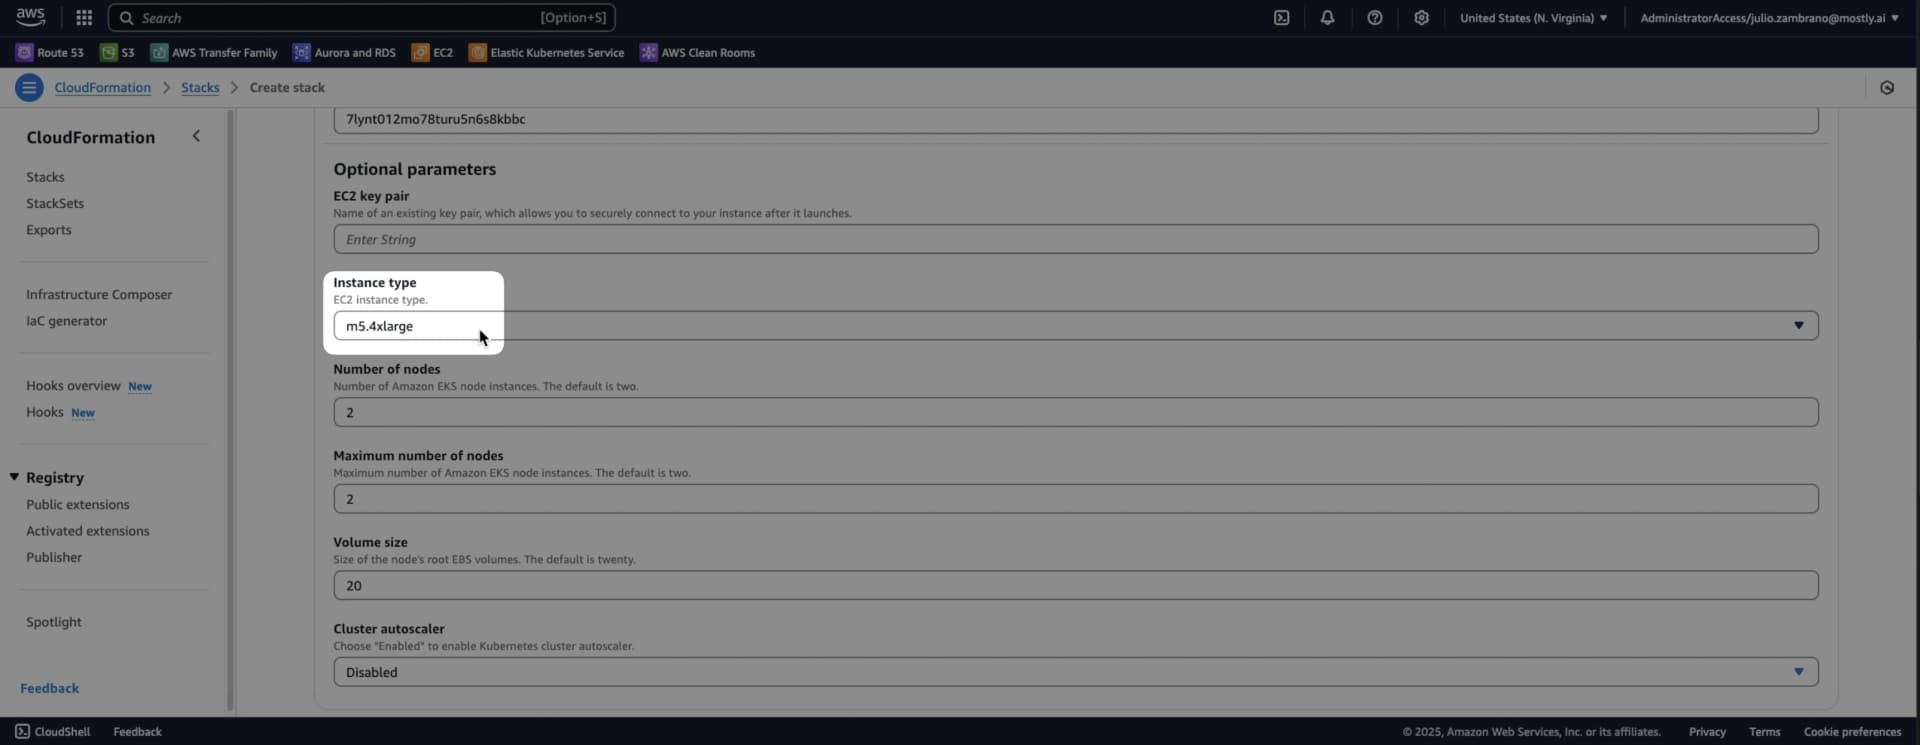Open the clock icon panel at right
Image resolution: width=1920 pixels, height=745 pixels.
1886,88
